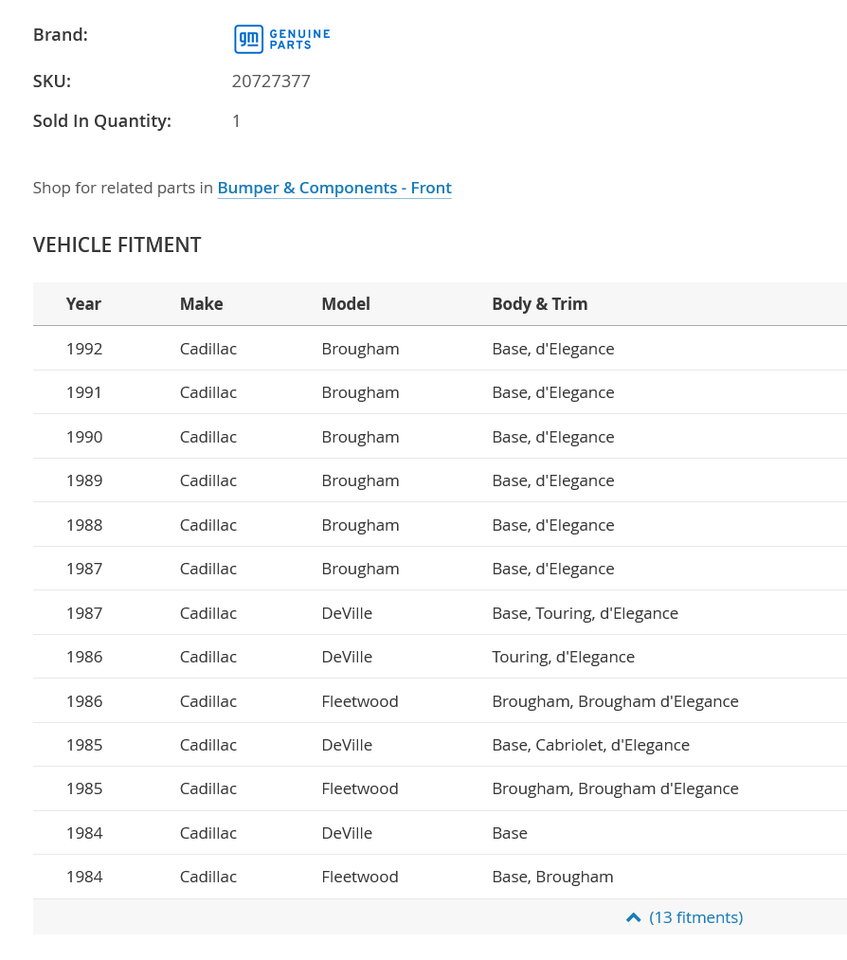Click the 1986 DeVille Touring row
This screenshot has height=960, width=847.
point(440,657)
